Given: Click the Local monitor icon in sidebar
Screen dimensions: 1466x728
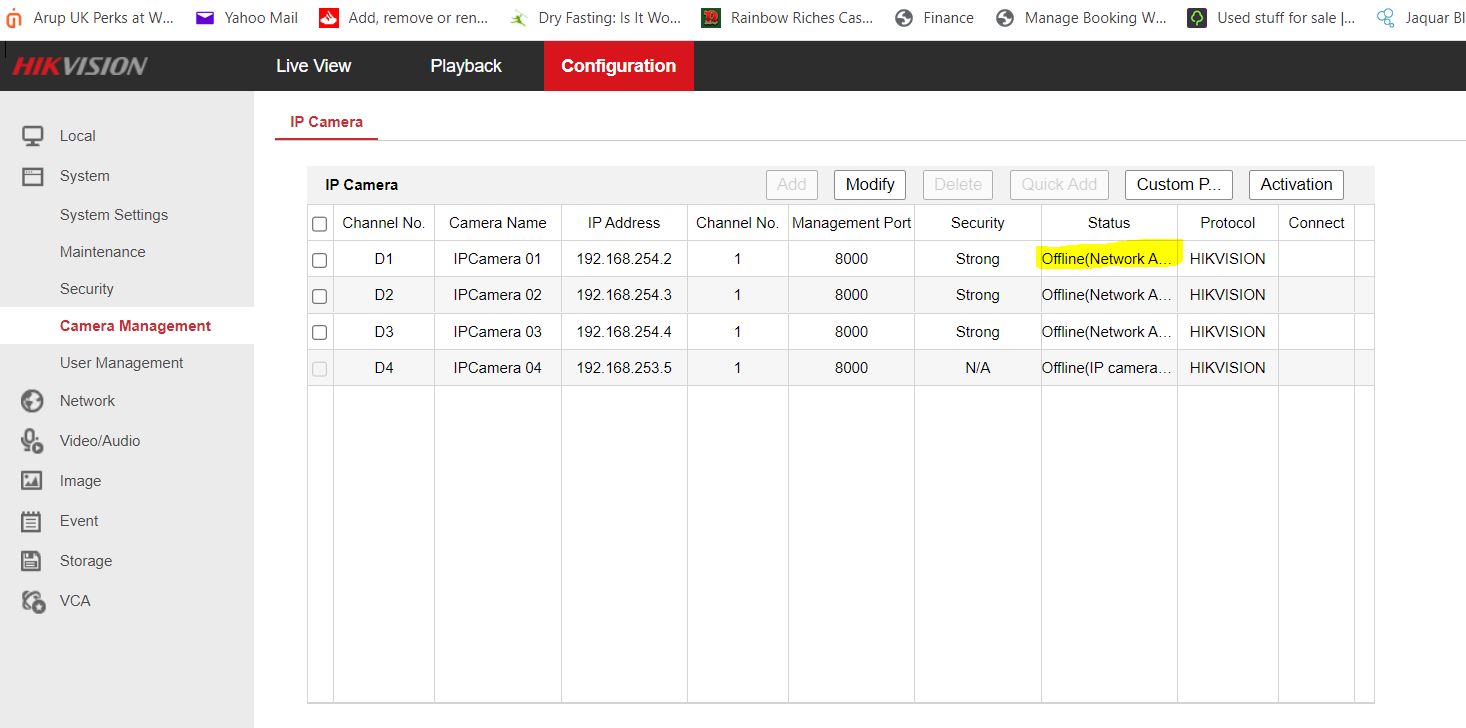Looking at the screenshot, I should (33, 136).
